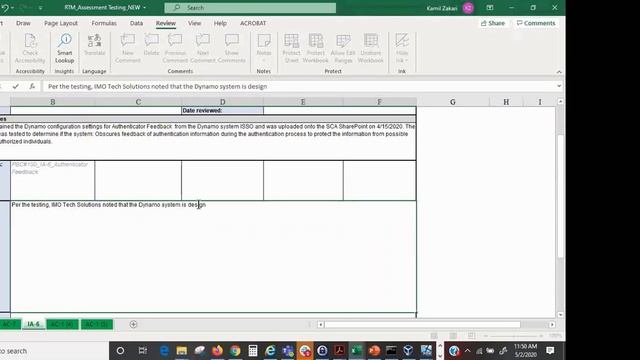Select column G header

453,102
